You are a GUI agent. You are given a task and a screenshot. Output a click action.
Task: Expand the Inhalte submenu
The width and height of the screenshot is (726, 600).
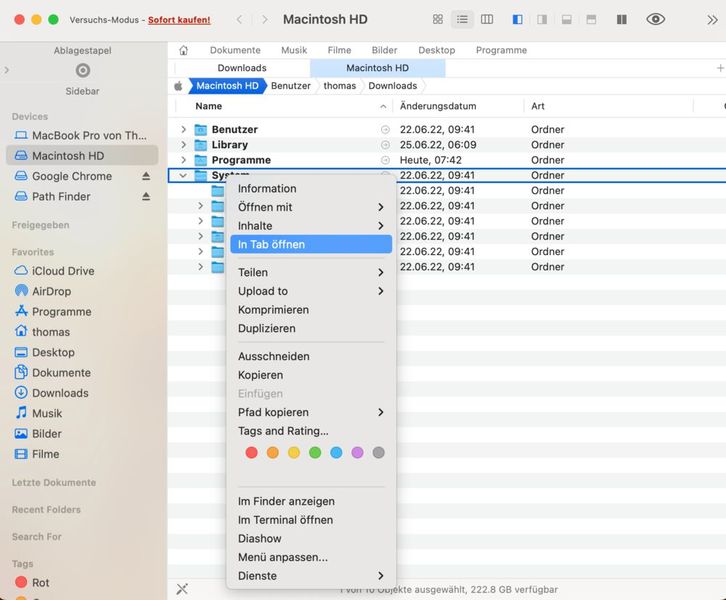click(x=381, y=226)
